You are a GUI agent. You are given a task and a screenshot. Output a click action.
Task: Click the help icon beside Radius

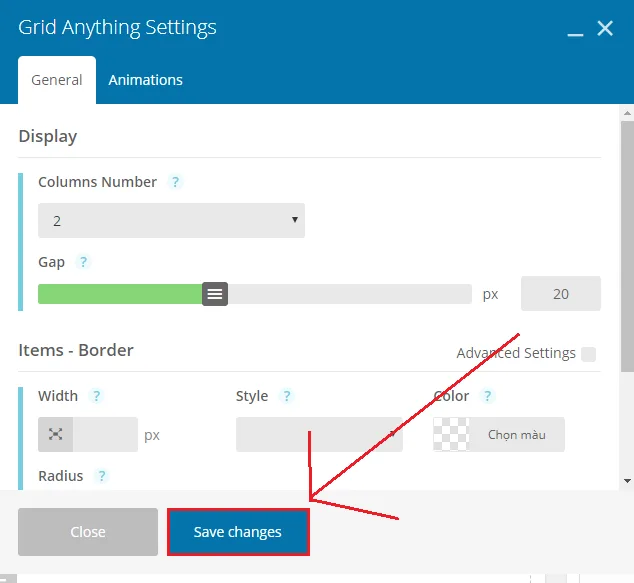(x=102, y=476)
